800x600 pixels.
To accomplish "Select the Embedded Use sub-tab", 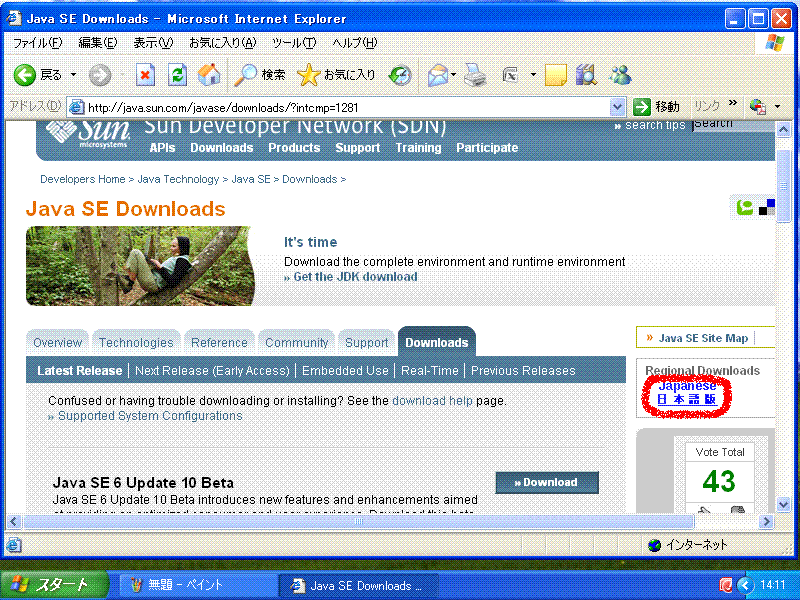I will point(345,370).
